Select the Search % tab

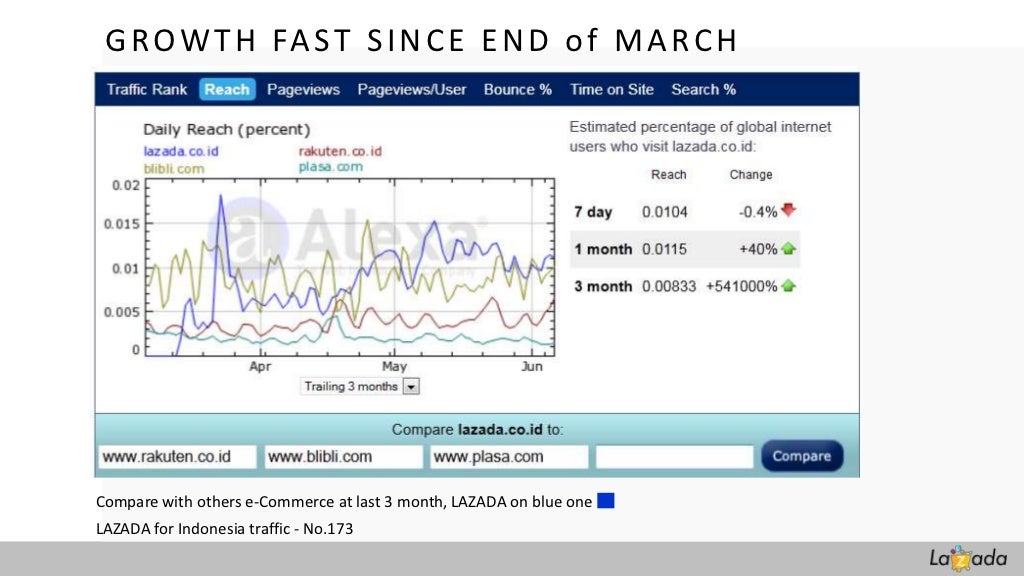pos(703,89)
